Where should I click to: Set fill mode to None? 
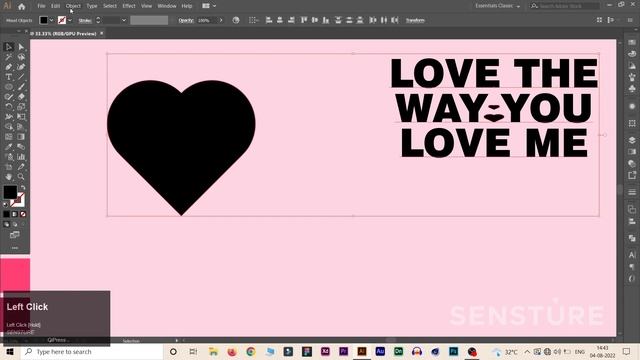[23, 214]
